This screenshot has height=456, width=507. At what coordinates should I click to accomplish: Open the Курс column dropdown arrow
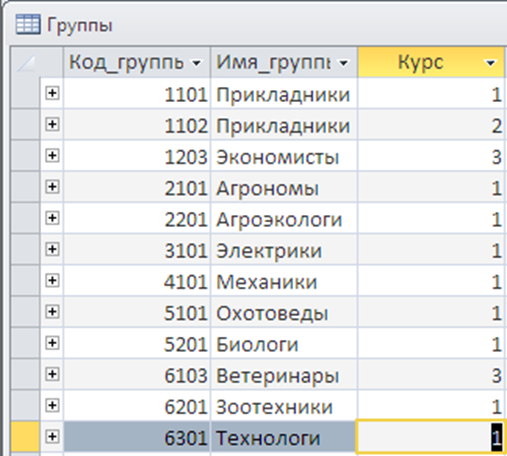tap(490, 63)
